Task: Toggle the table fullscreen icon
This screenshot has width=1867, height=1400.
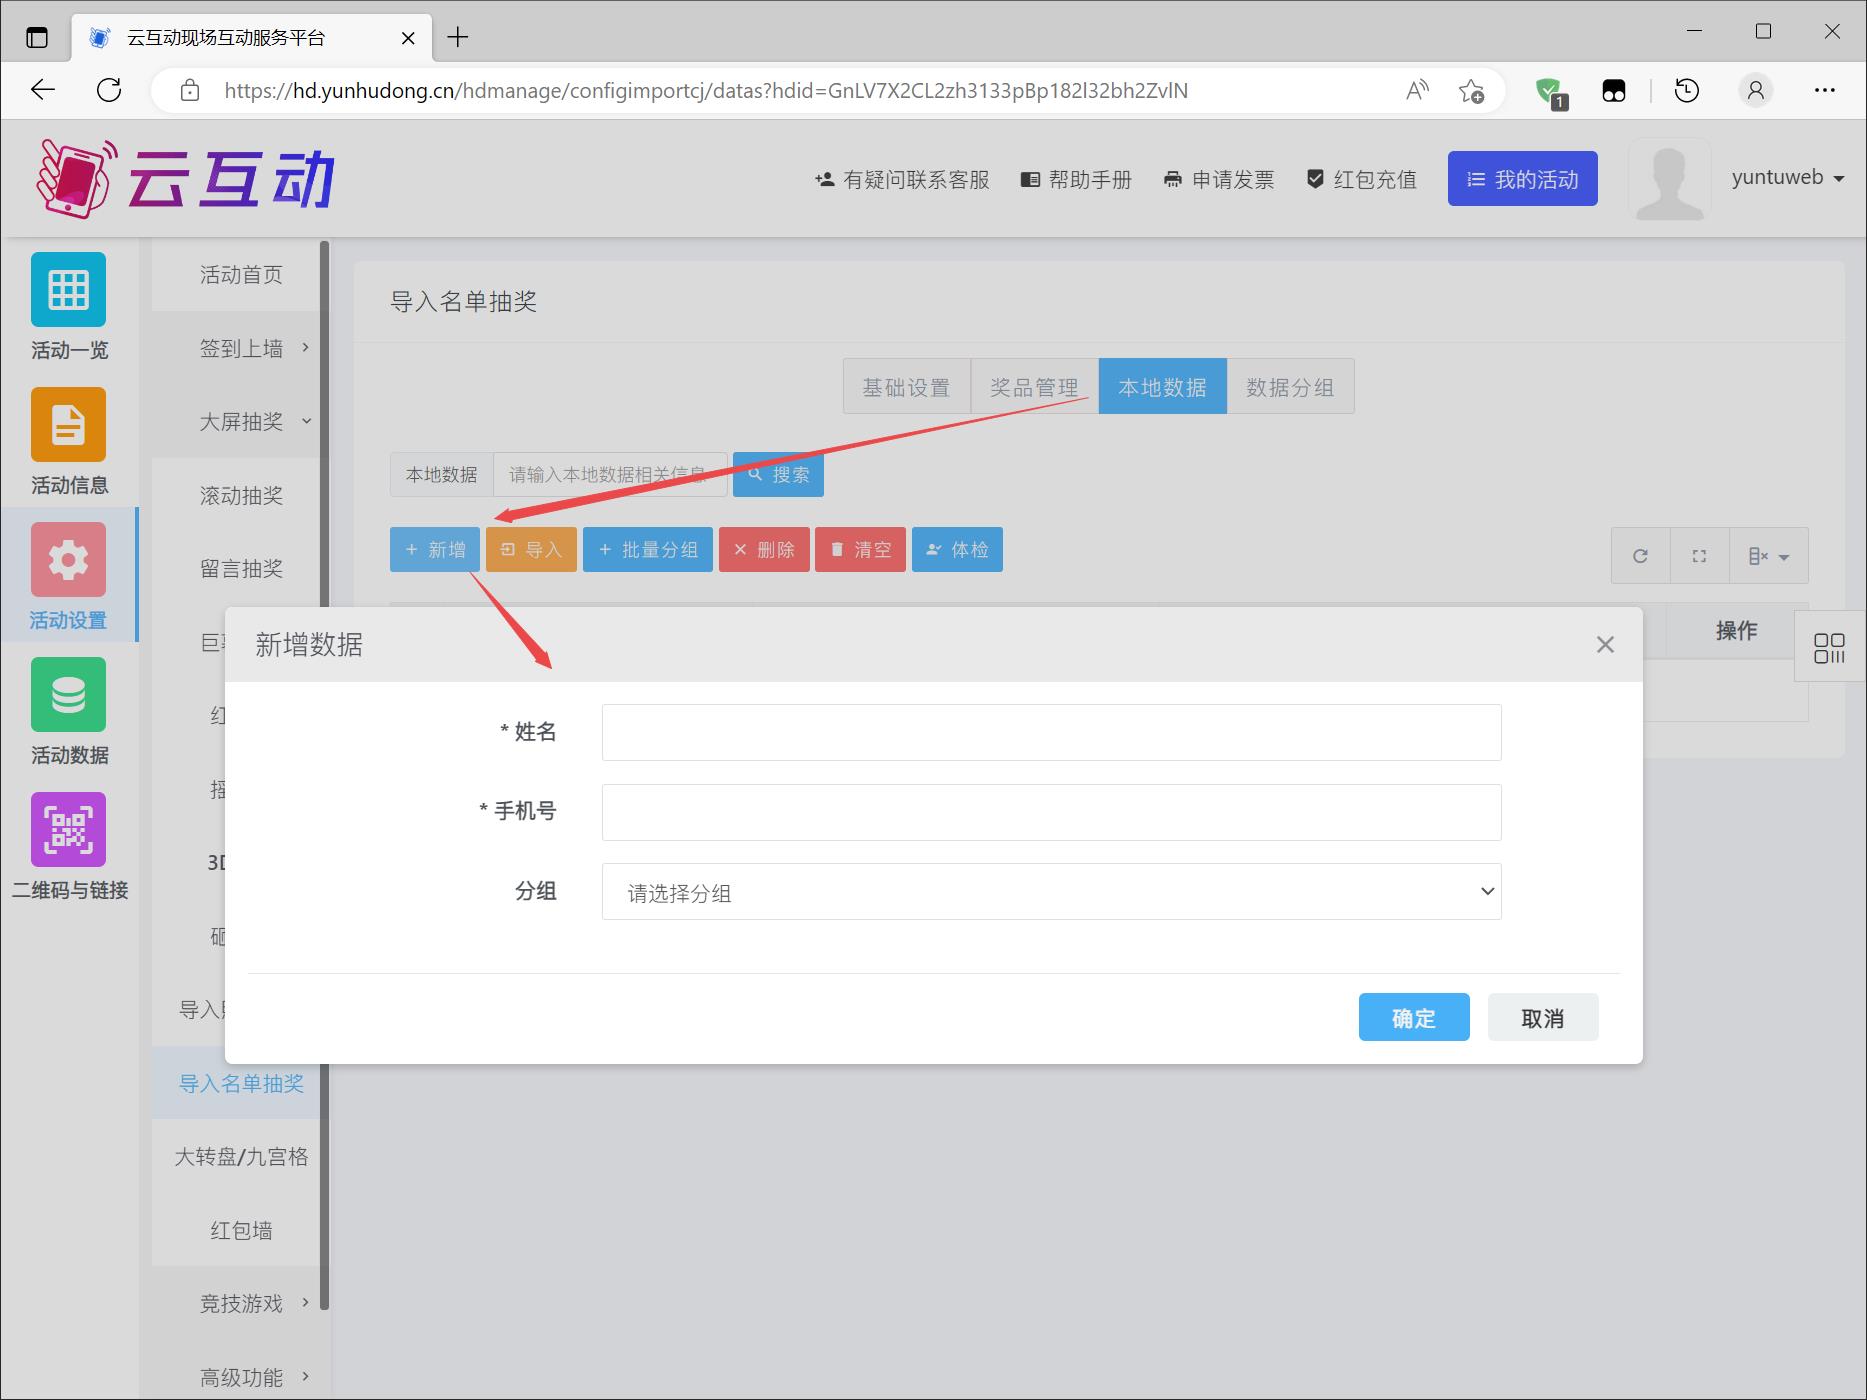Action: [1699, 556]
